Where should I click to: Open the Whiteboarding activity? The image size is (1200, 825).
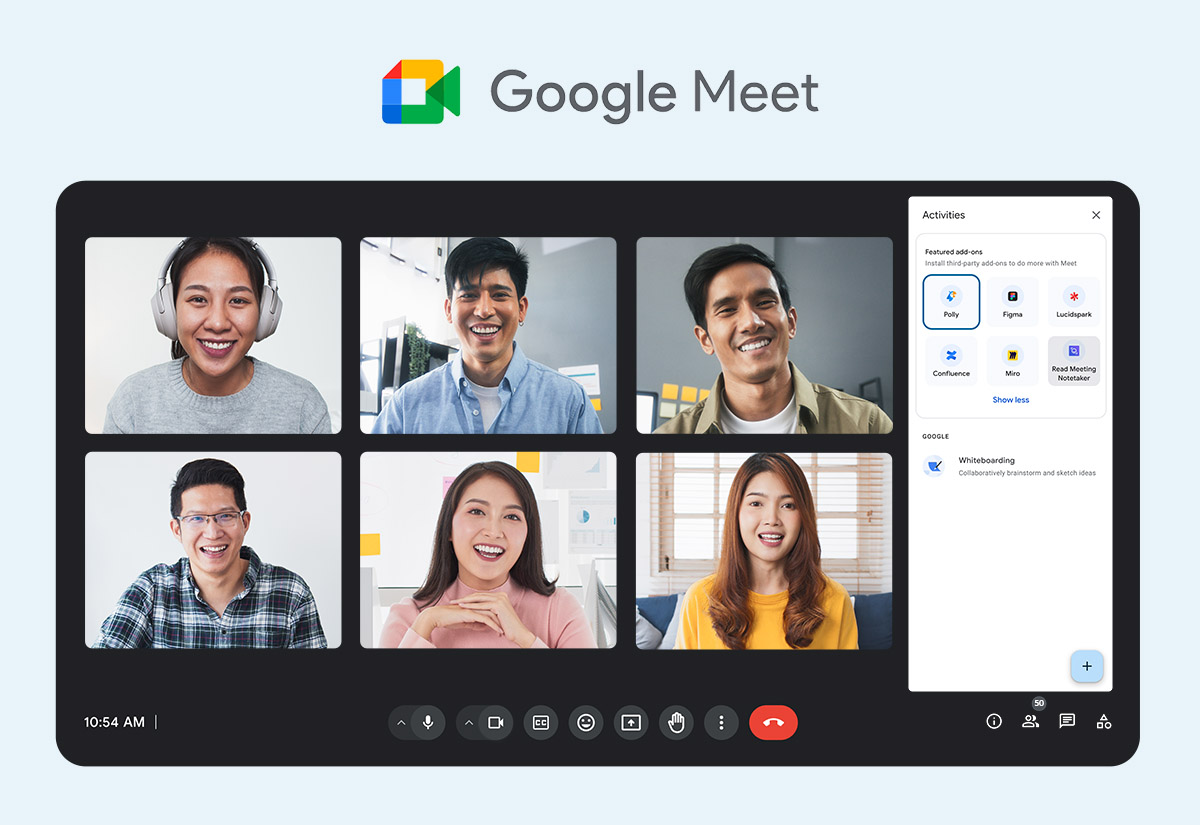tap(985, 464)
